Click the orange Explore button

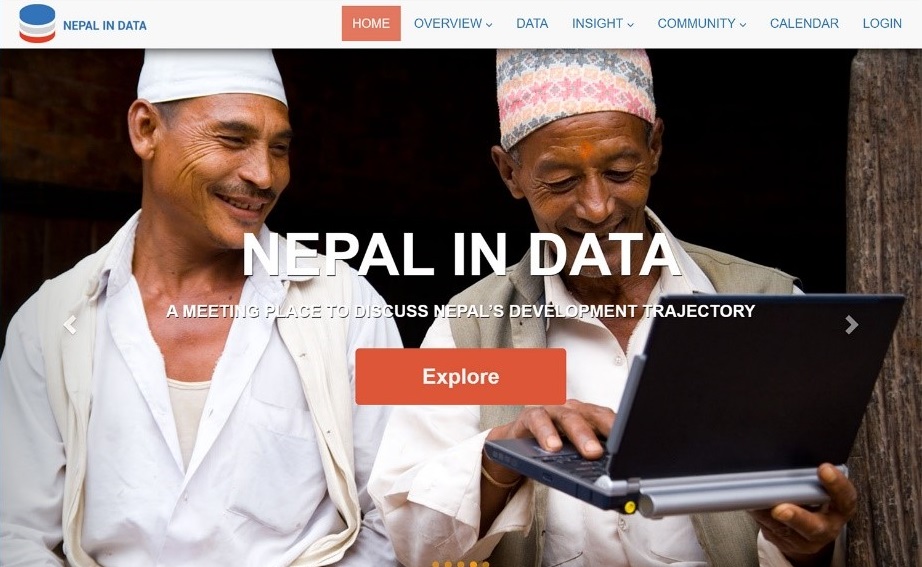tap(460, 376)
